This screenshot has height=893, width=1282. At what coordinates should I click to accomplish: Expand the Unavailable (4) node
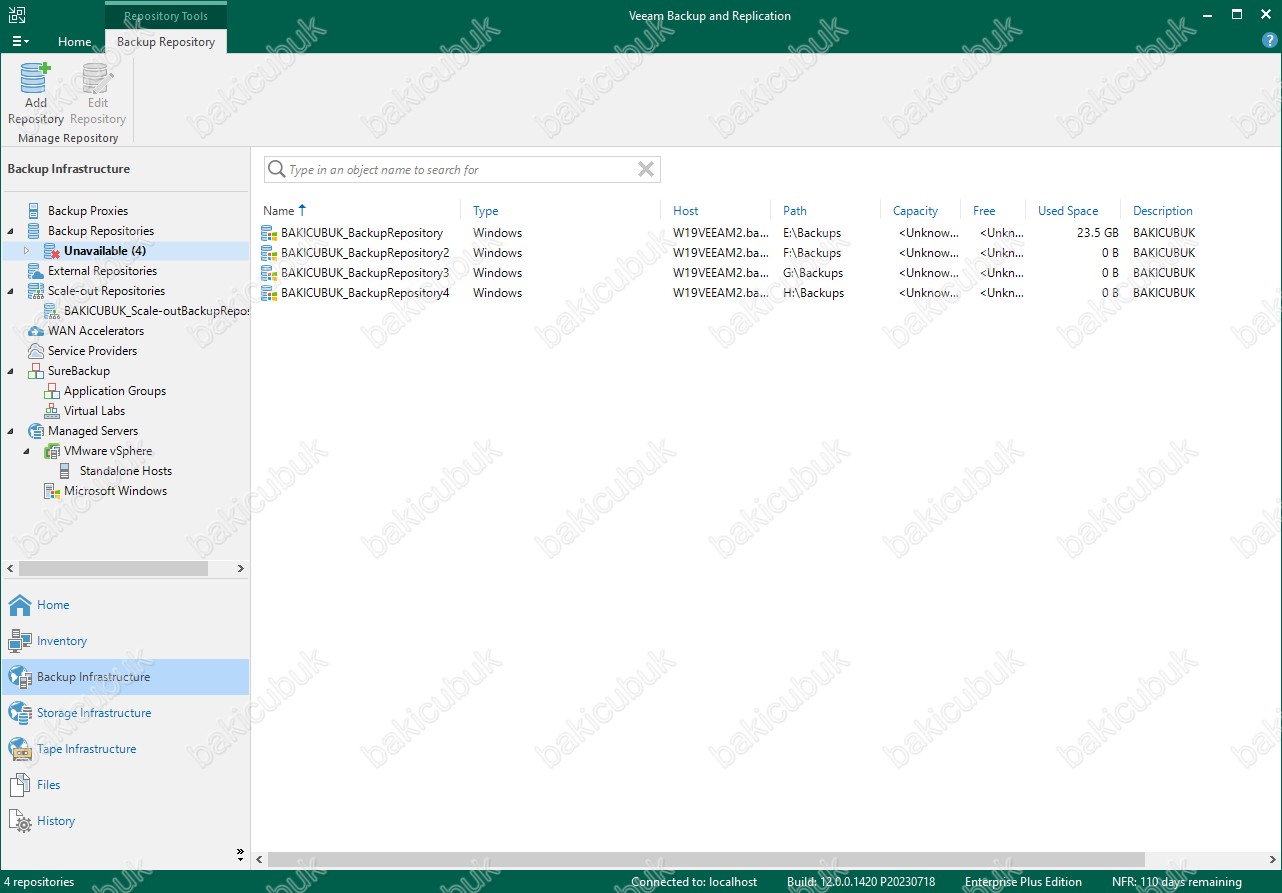coord(27,251)
